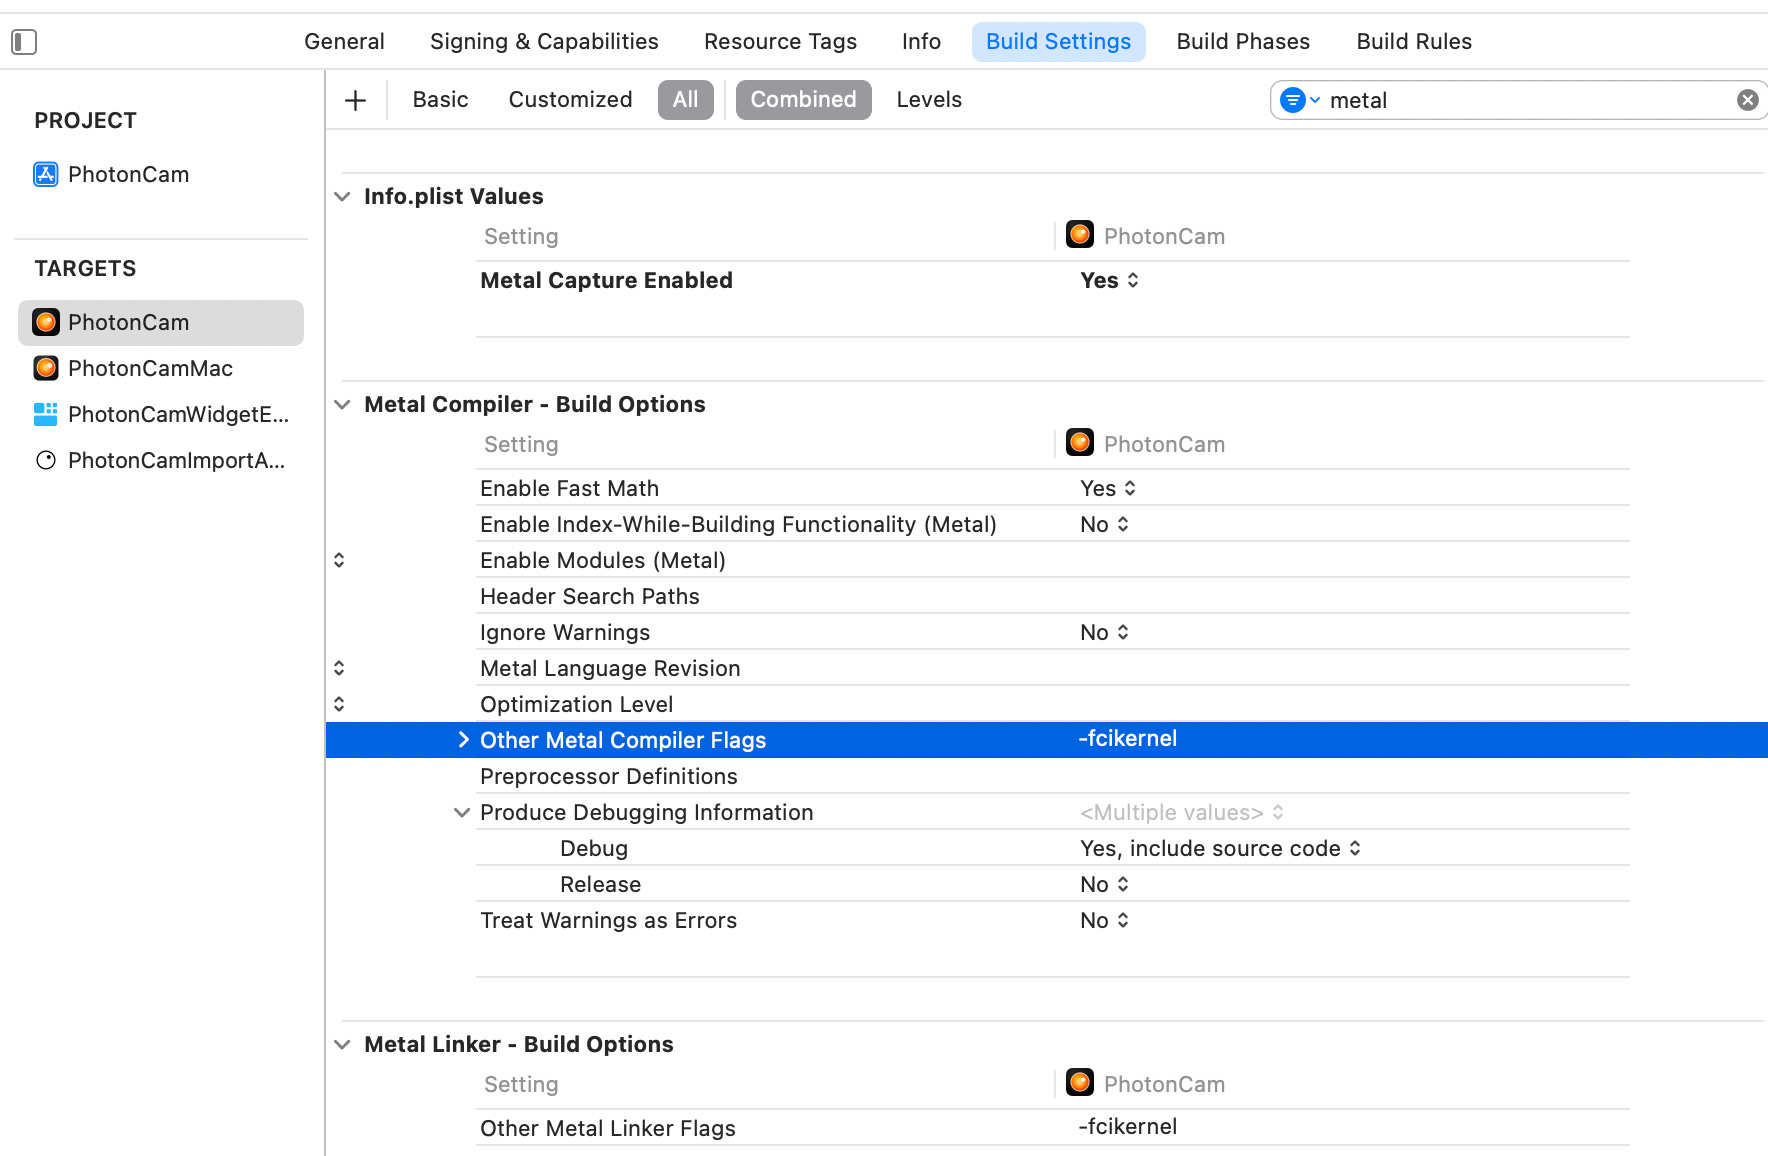Change Enable Index-While-Building Functionality value
1768x1156 pixels.
tap(1104, 525)
